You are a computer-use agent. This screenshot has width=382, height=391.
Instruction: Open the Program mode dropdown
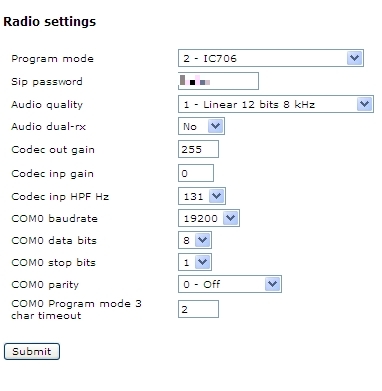(271, 58)
